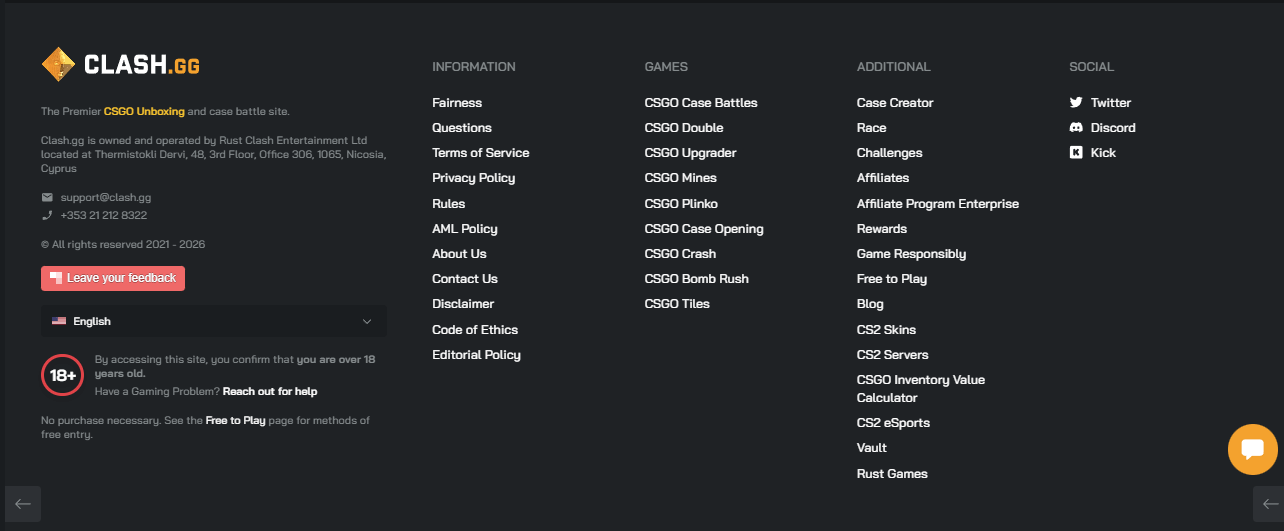Open the Affiliate Program Enterprise link
Image resolution: width=1284 pixels, height=531 pixels.
tap(937, 204)
